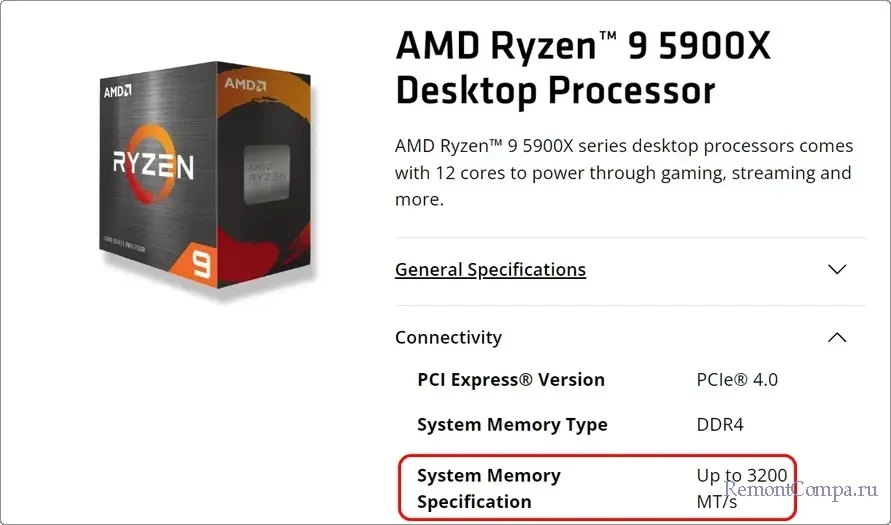
Task: Collapse the Connectivity section chevron
Action: [837, 338]
